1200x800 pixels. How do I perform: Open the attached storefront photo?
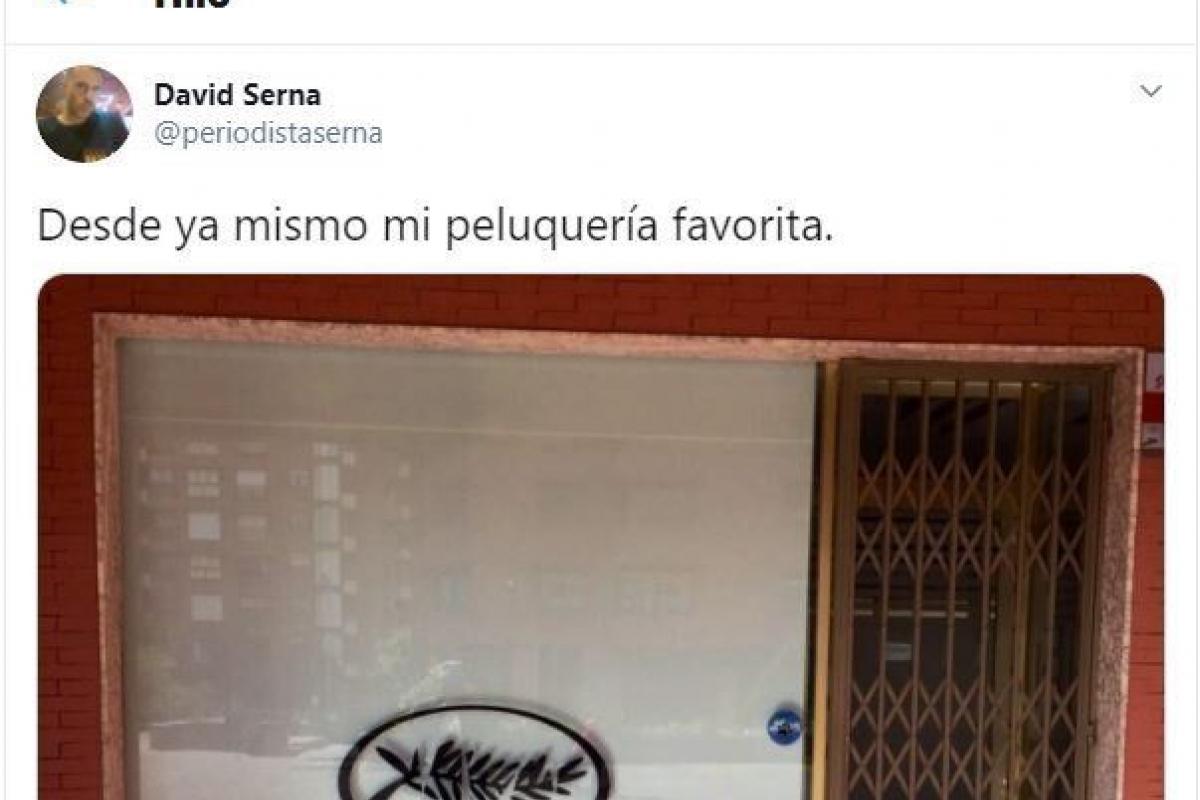pos(601,537)
